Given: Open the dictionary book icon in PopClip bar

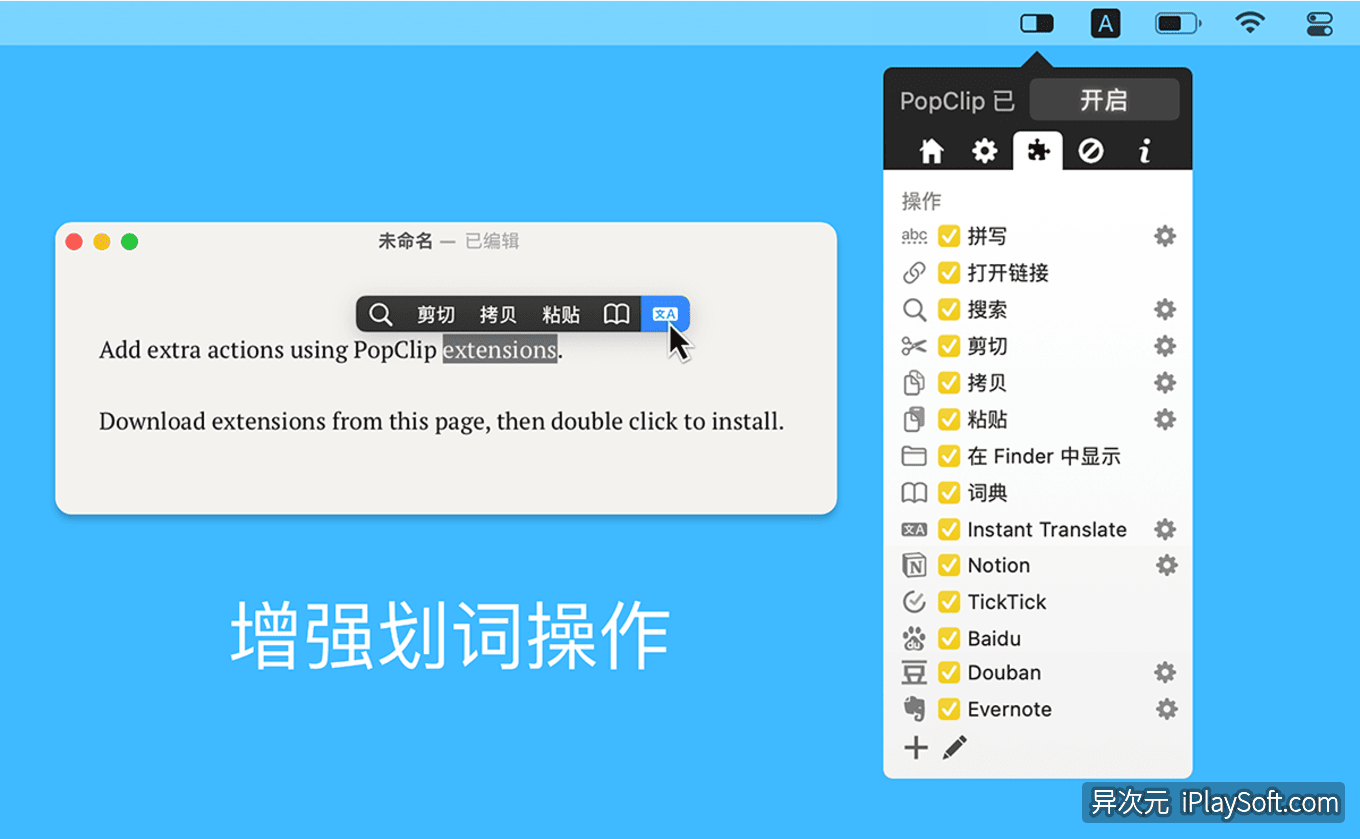Looking at the screenshot, I should (616, 313).
